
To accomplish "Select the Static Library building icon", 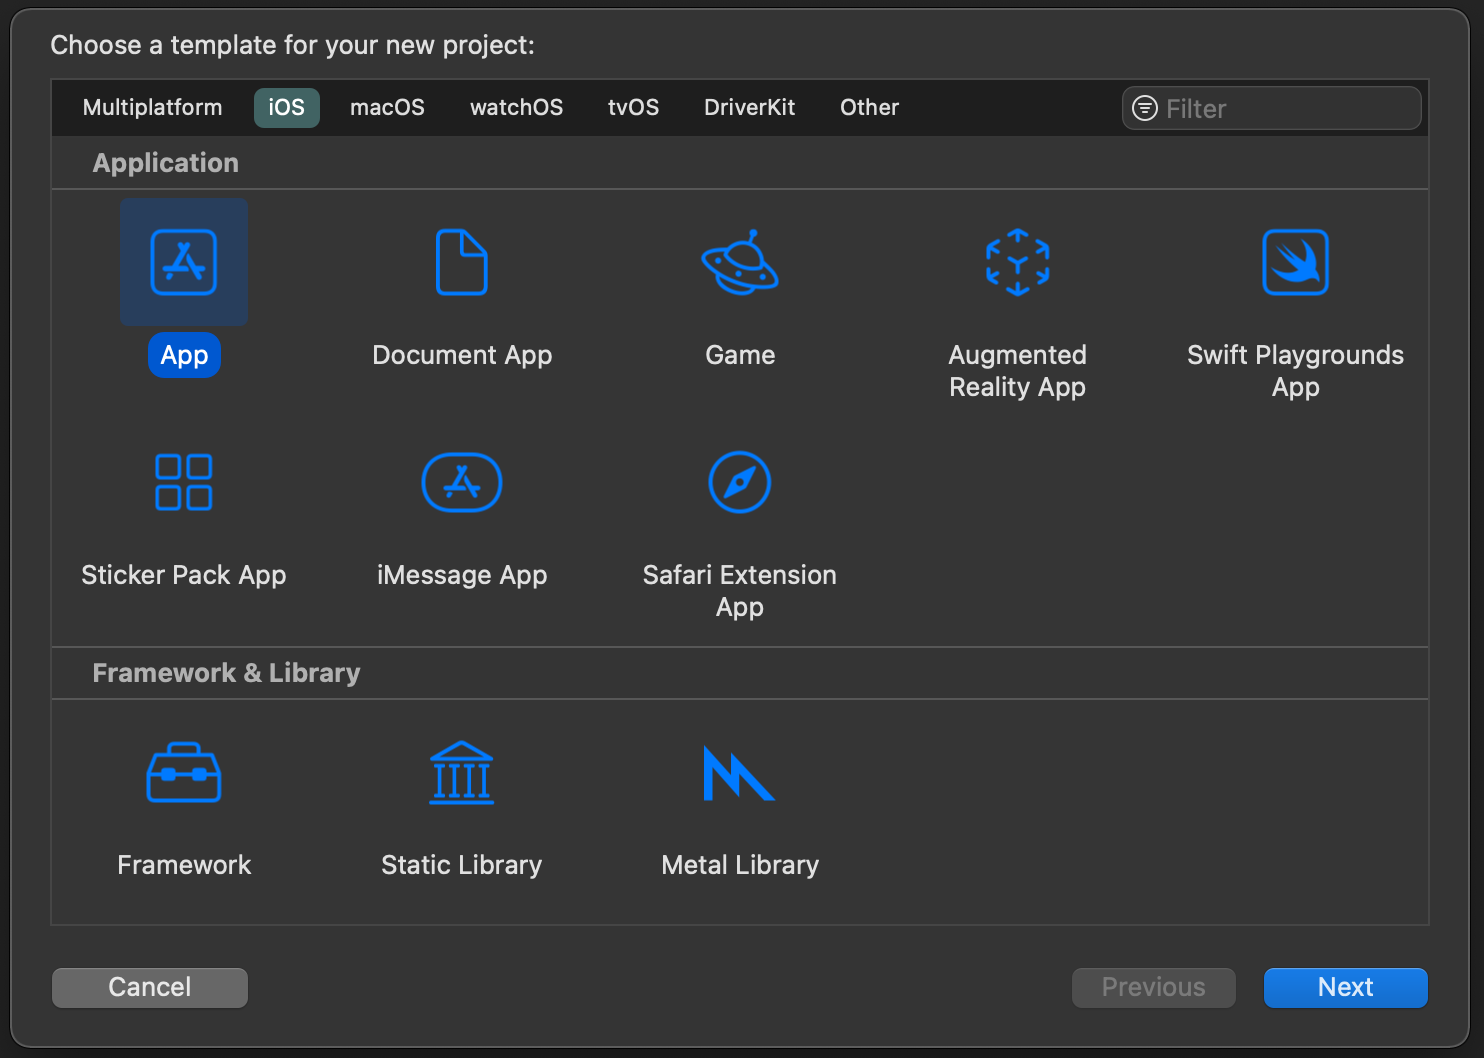I will (461, 773).
